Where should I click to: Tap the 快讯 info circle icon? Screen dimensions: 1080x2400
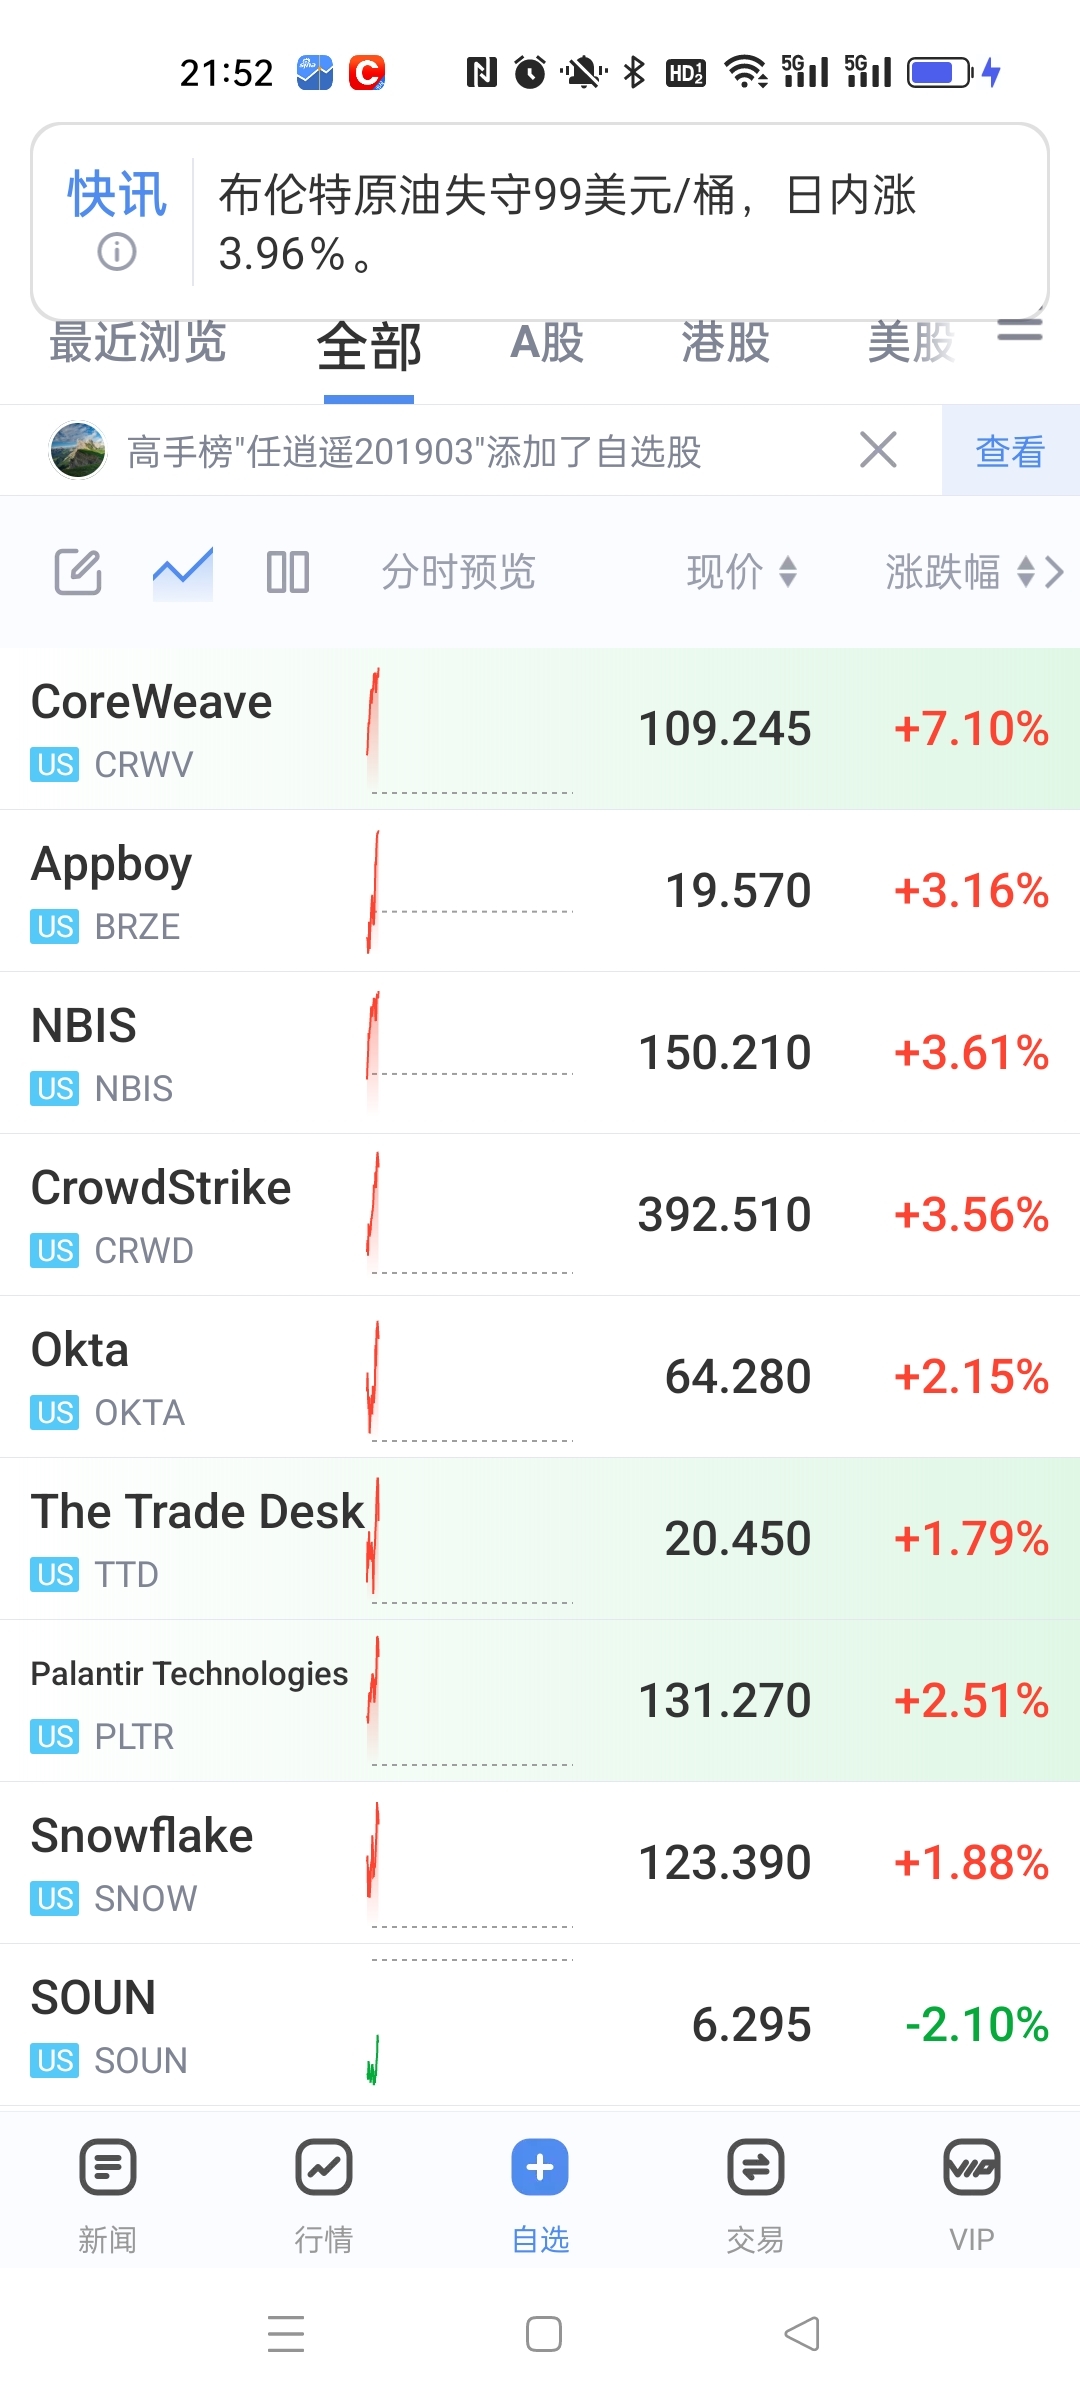tap(117, 251)
